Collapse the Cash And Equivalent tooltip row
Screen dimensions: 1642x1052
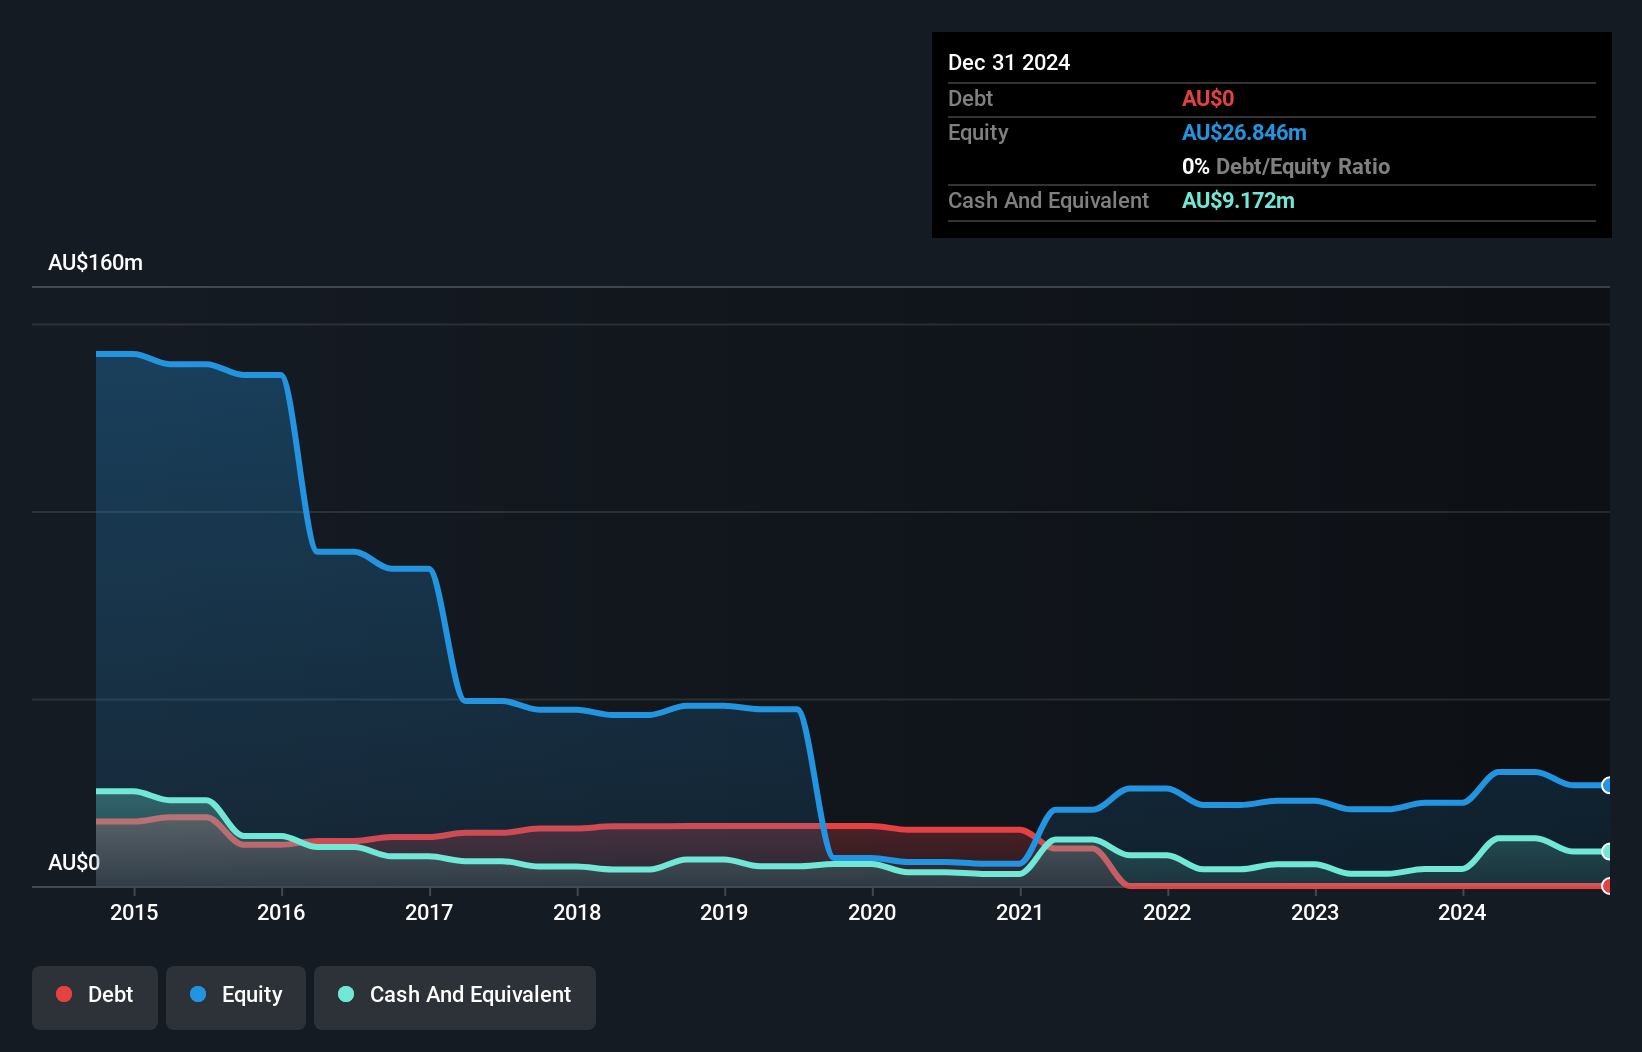point(1048,200)
